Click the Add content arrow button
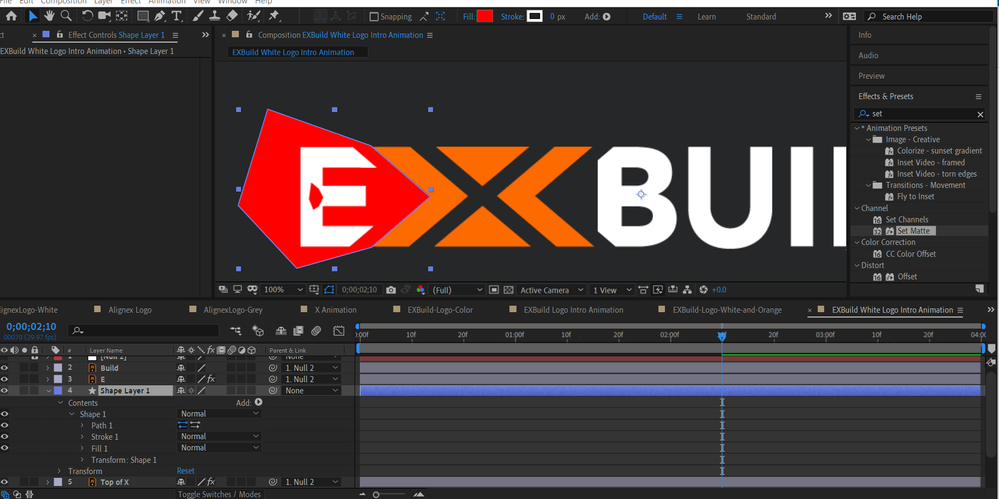999x499 pixels. pyautogui.click(x=258, y=402)
